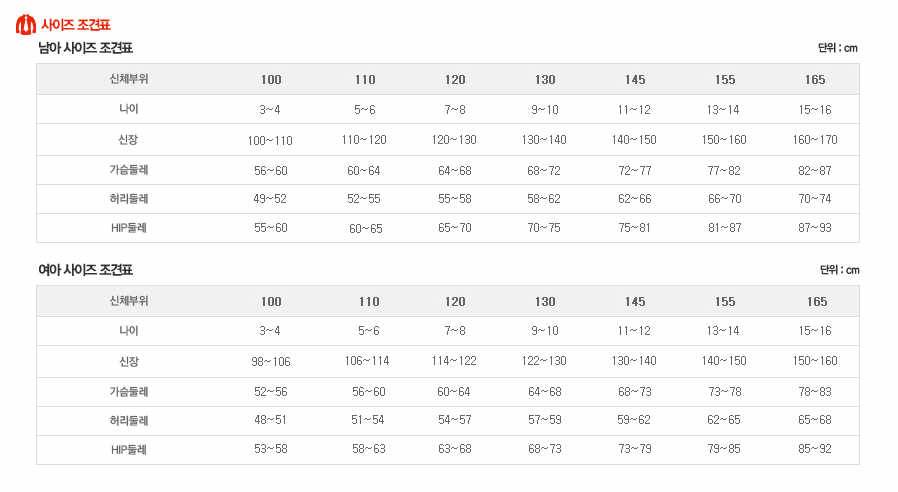Click the girls hip value 85~92
This screenshot has width=898, height=492.
814,449
